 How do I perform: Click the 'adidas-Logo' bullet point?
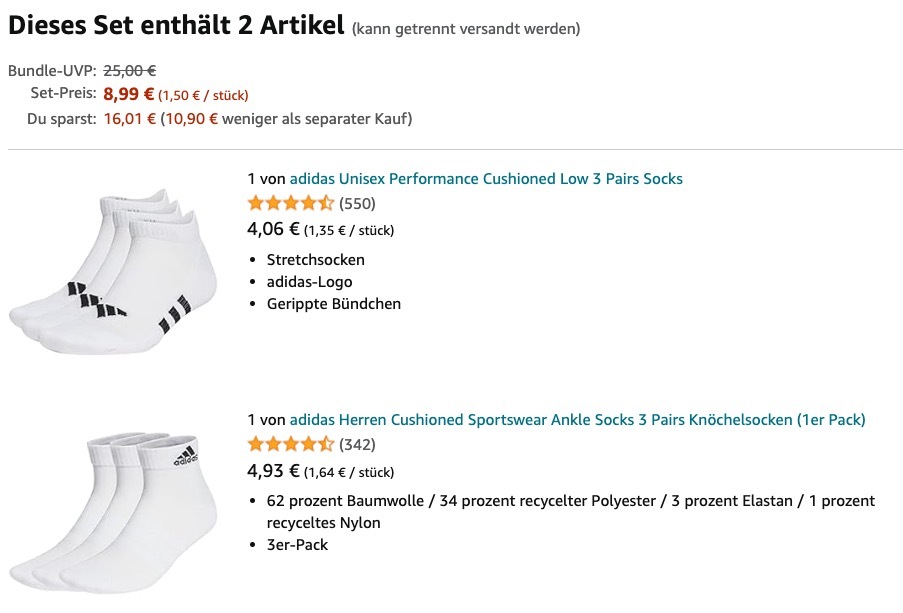[x=309, y=282]
